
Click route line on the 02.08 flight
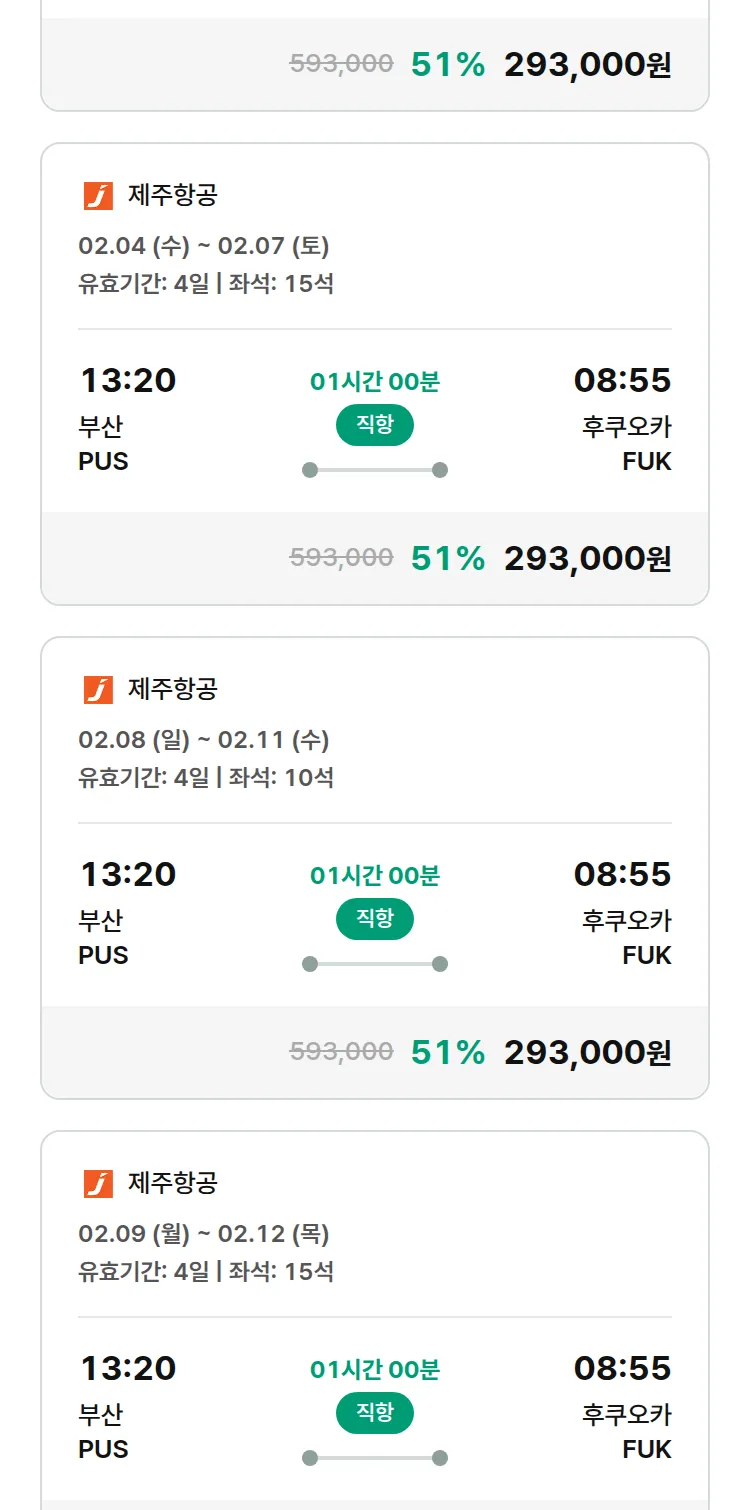coord(375,964)
